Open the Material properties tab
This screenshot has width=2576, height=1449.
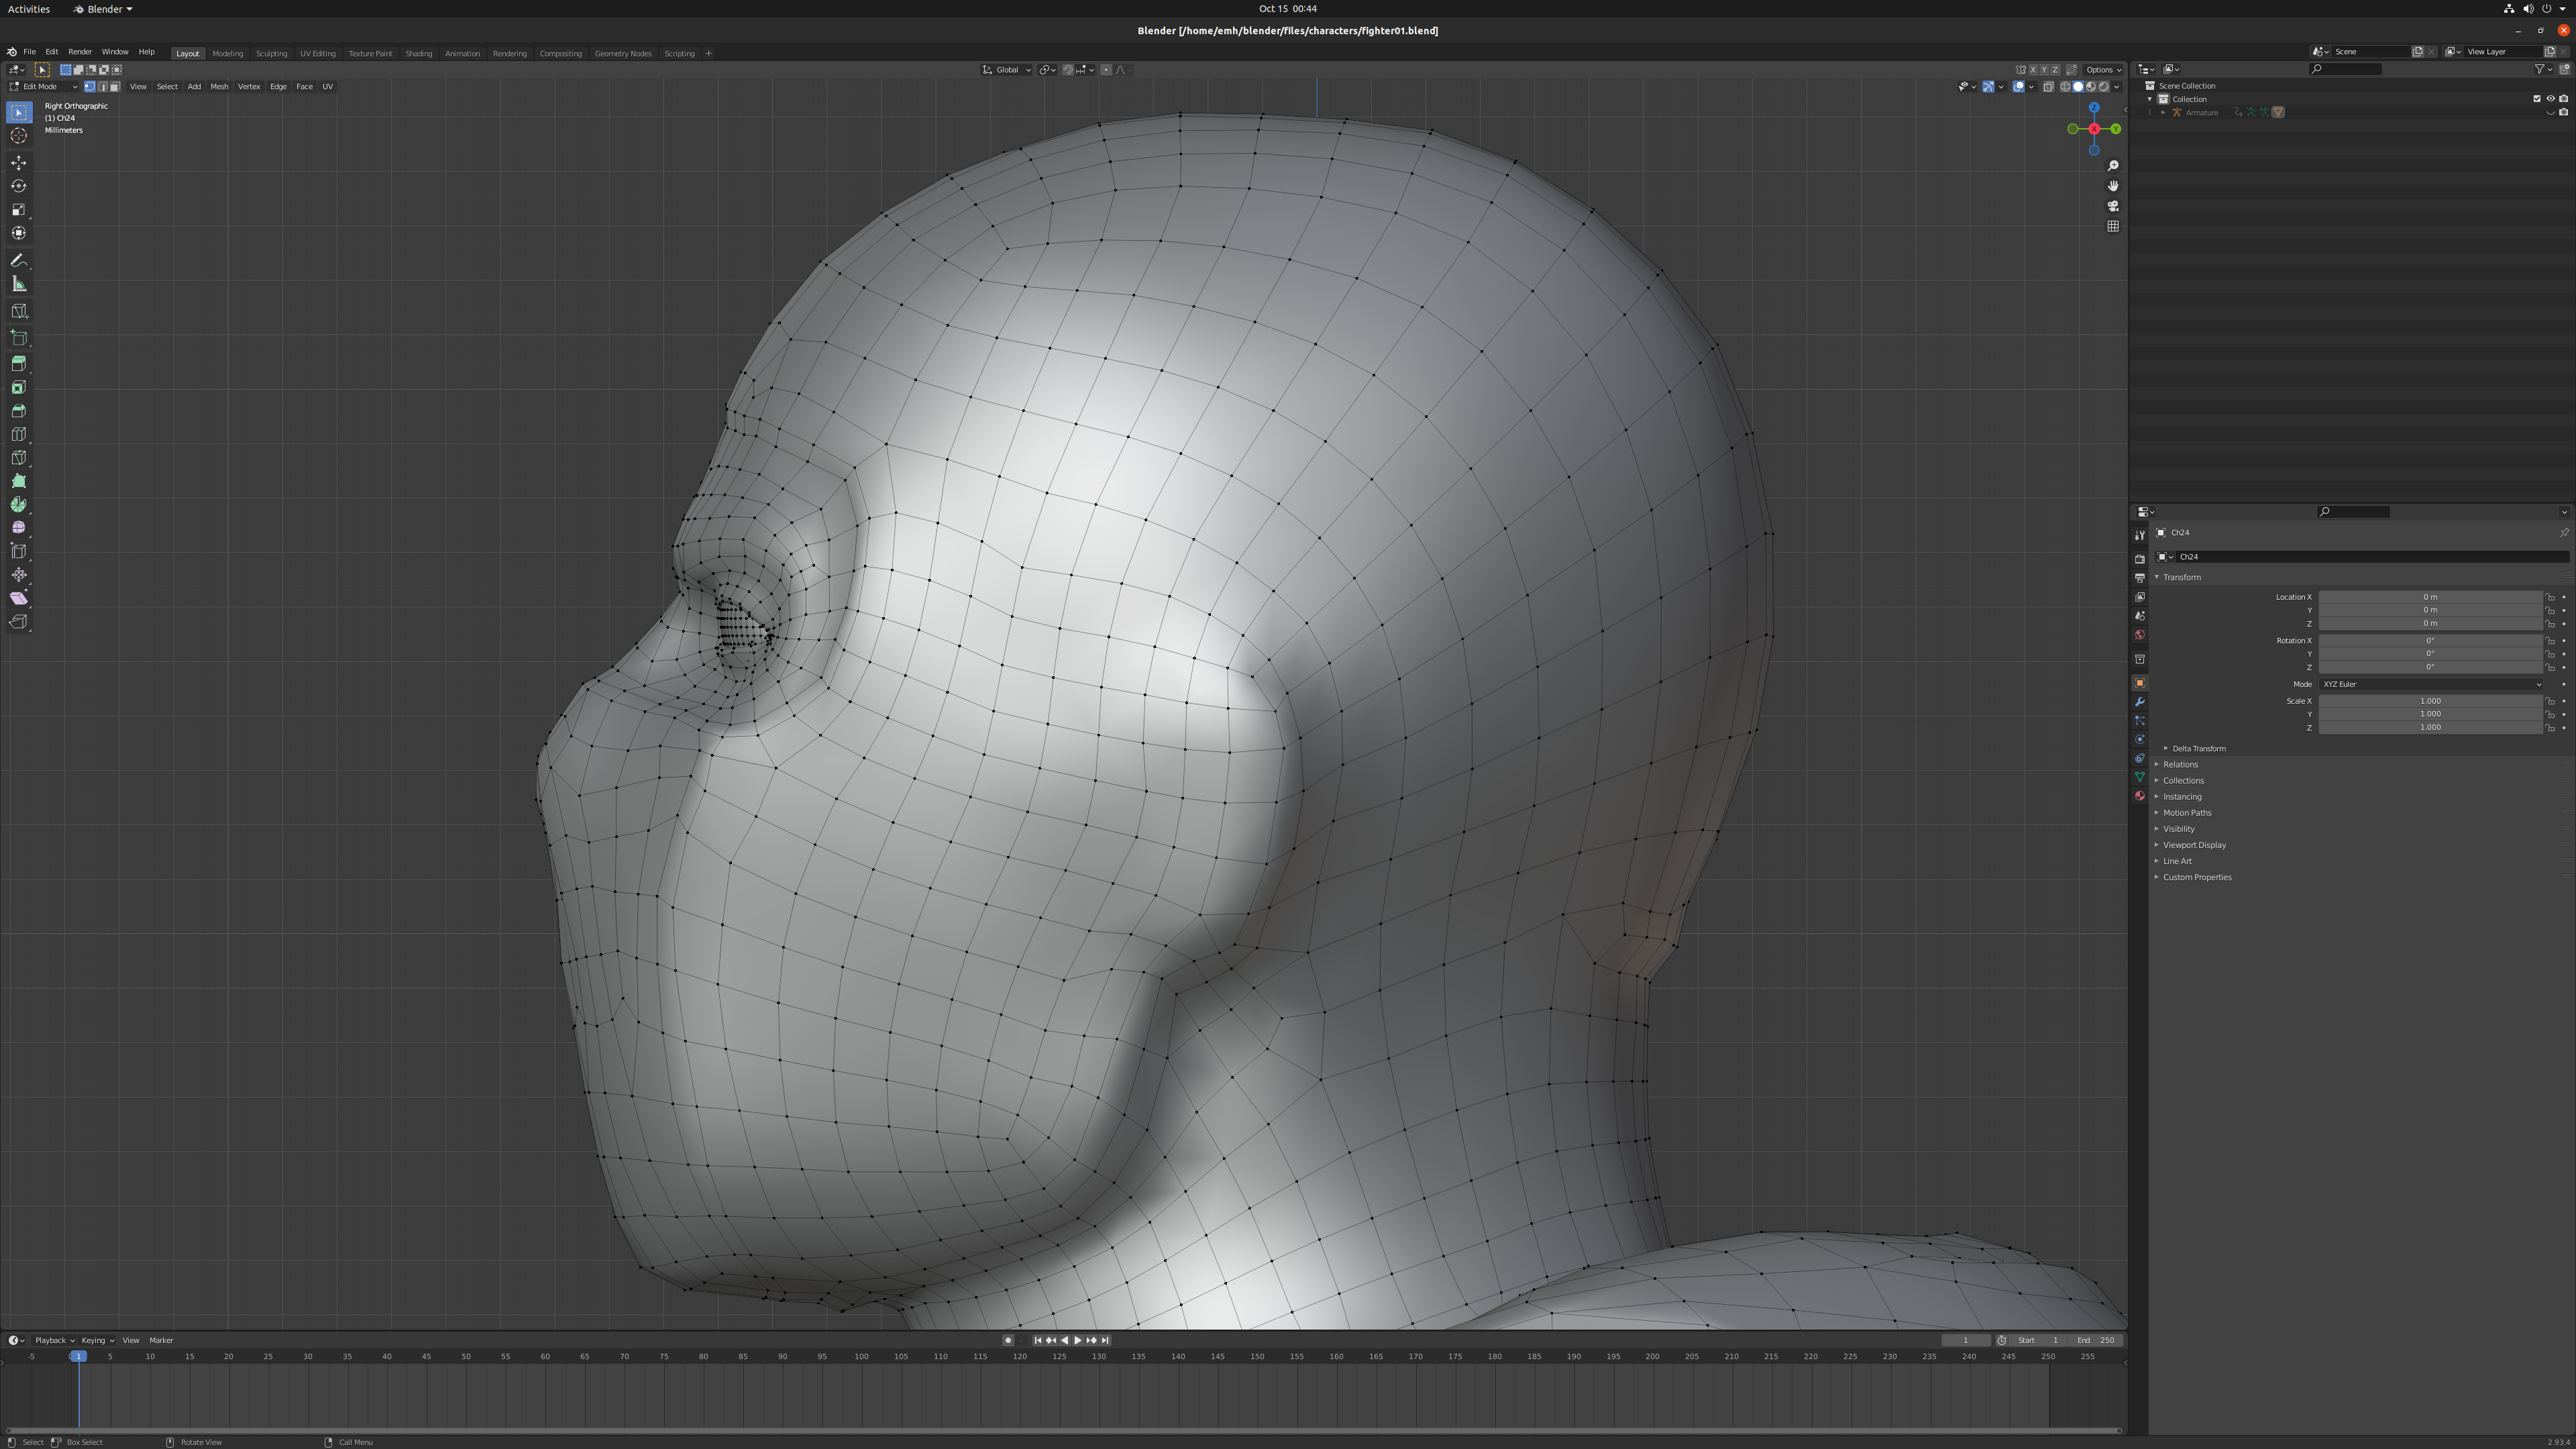pos(2139,796)
